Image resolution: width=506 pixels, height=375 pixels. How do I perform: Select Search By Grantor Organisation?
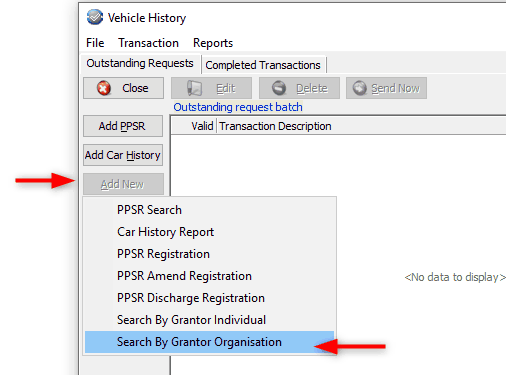(x=209, y=342)
